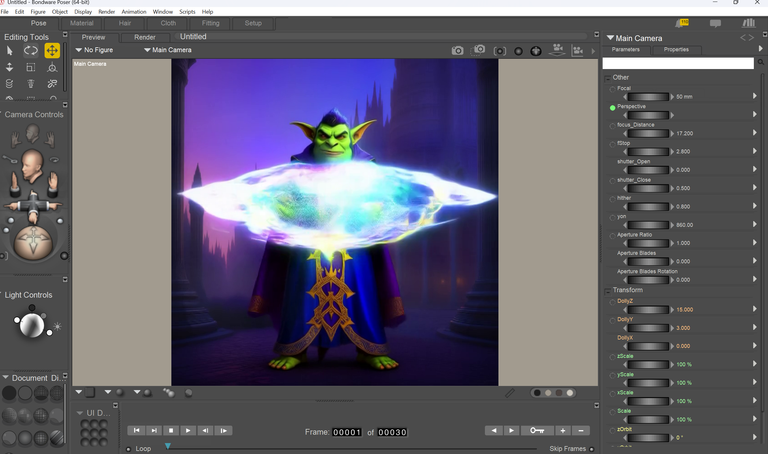Click the camera move XY crossed-arms control
The width and height of the screenshot is (768, 454).
click(x=33, y=206)
